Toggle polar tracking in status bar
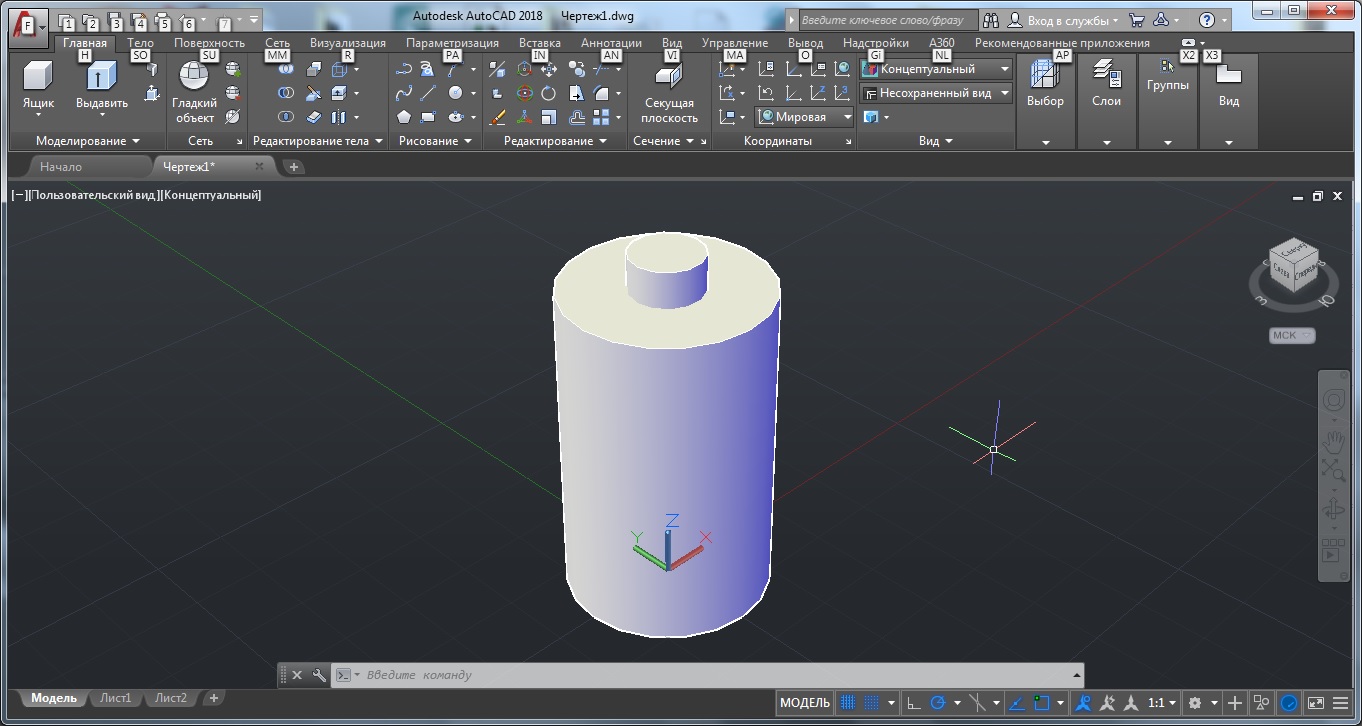 coord(938,703)
